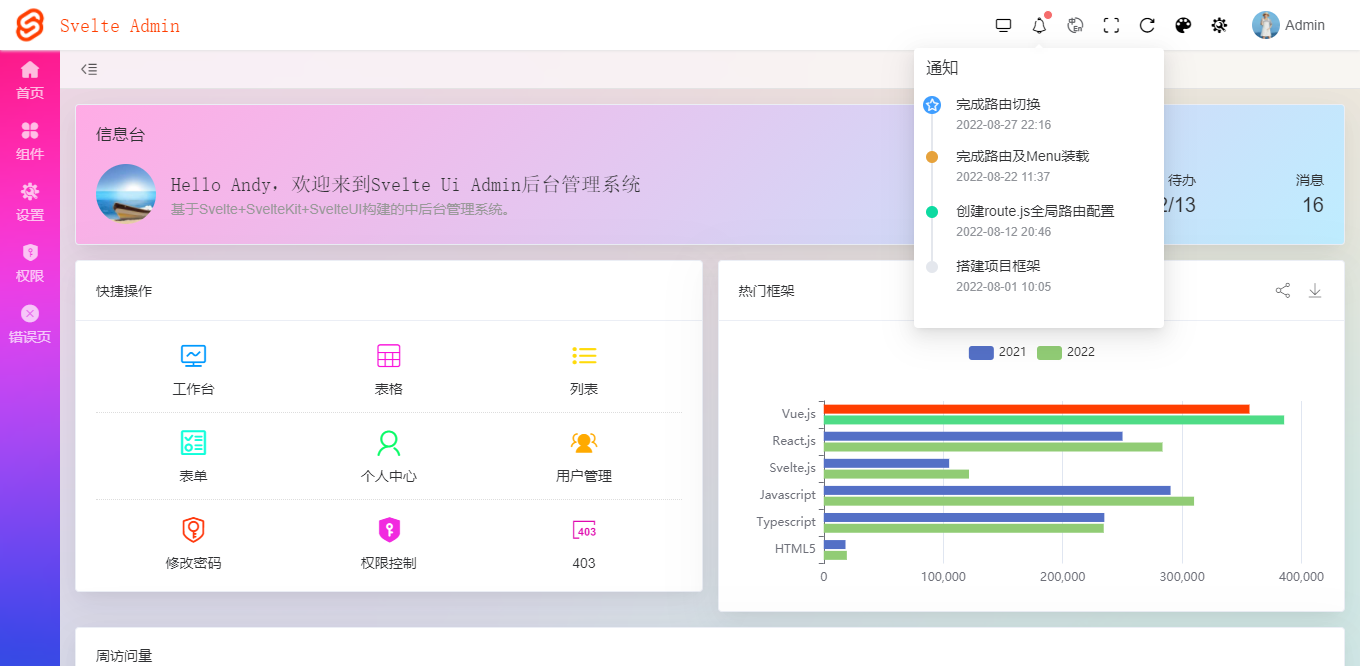Screen dimensions: 1360x666
Task: Collapse the sidebar with the chevron icon
Action: (x=88, y=68)
